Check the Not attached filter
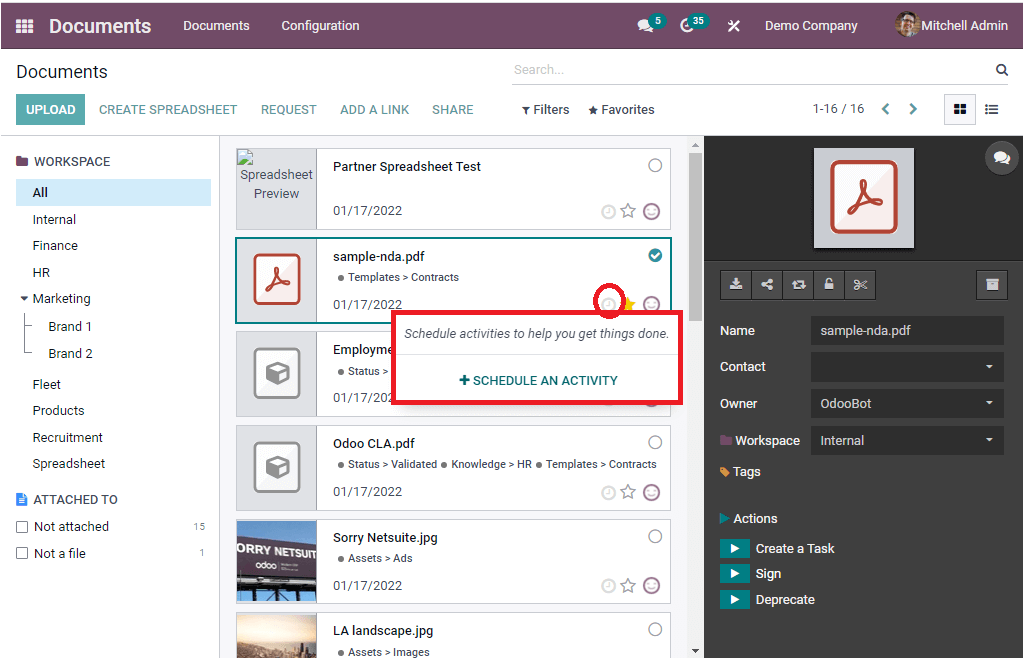 pos(22,526)
